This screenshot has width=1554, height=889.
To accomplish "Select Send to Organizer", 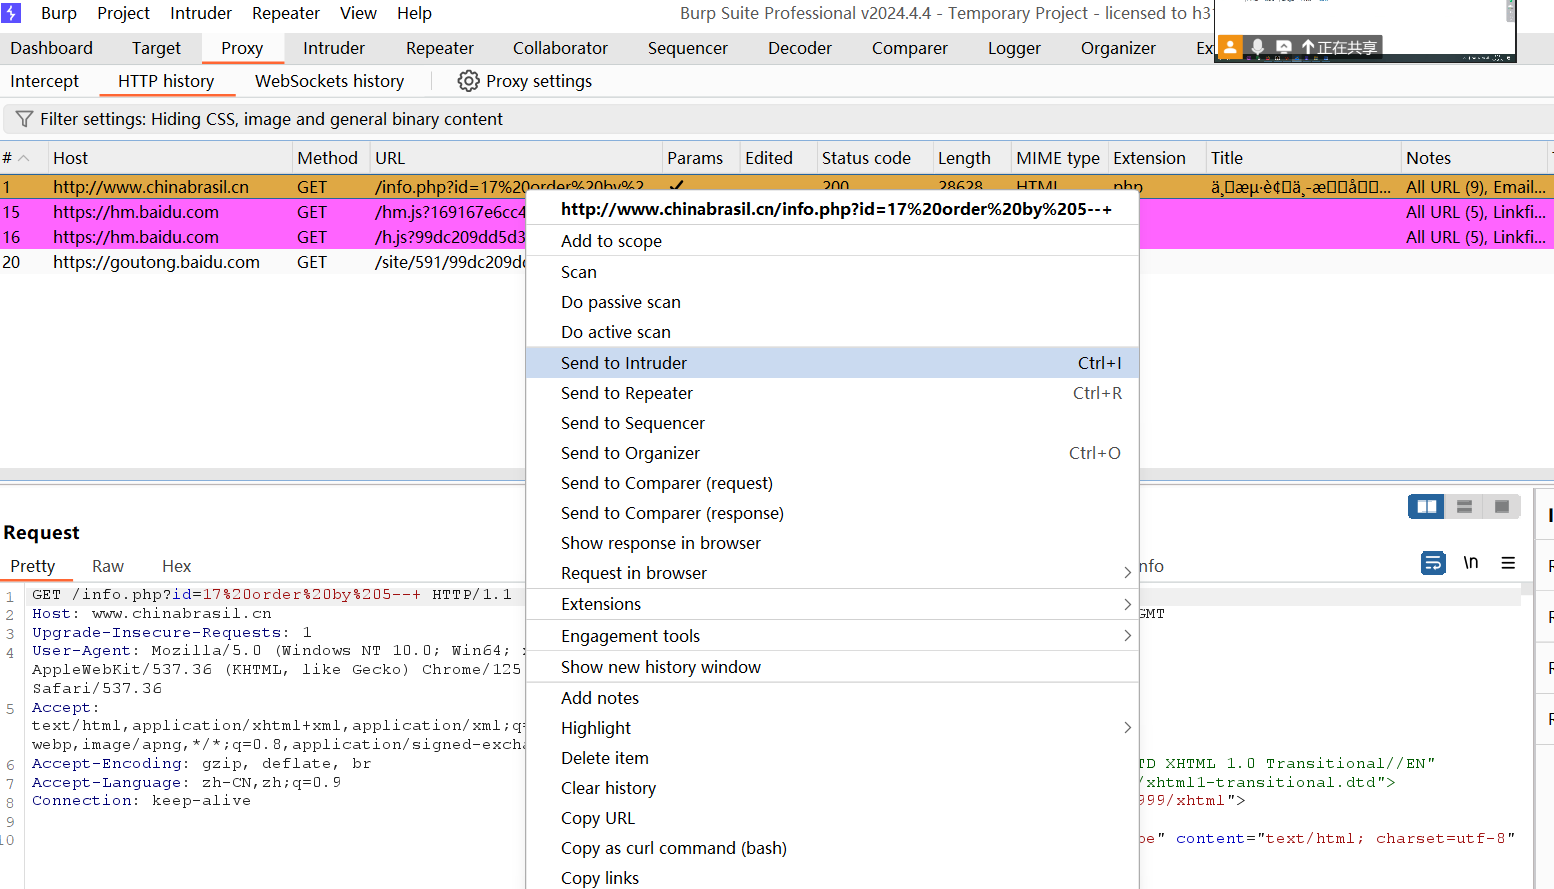I will coord(832,453).
